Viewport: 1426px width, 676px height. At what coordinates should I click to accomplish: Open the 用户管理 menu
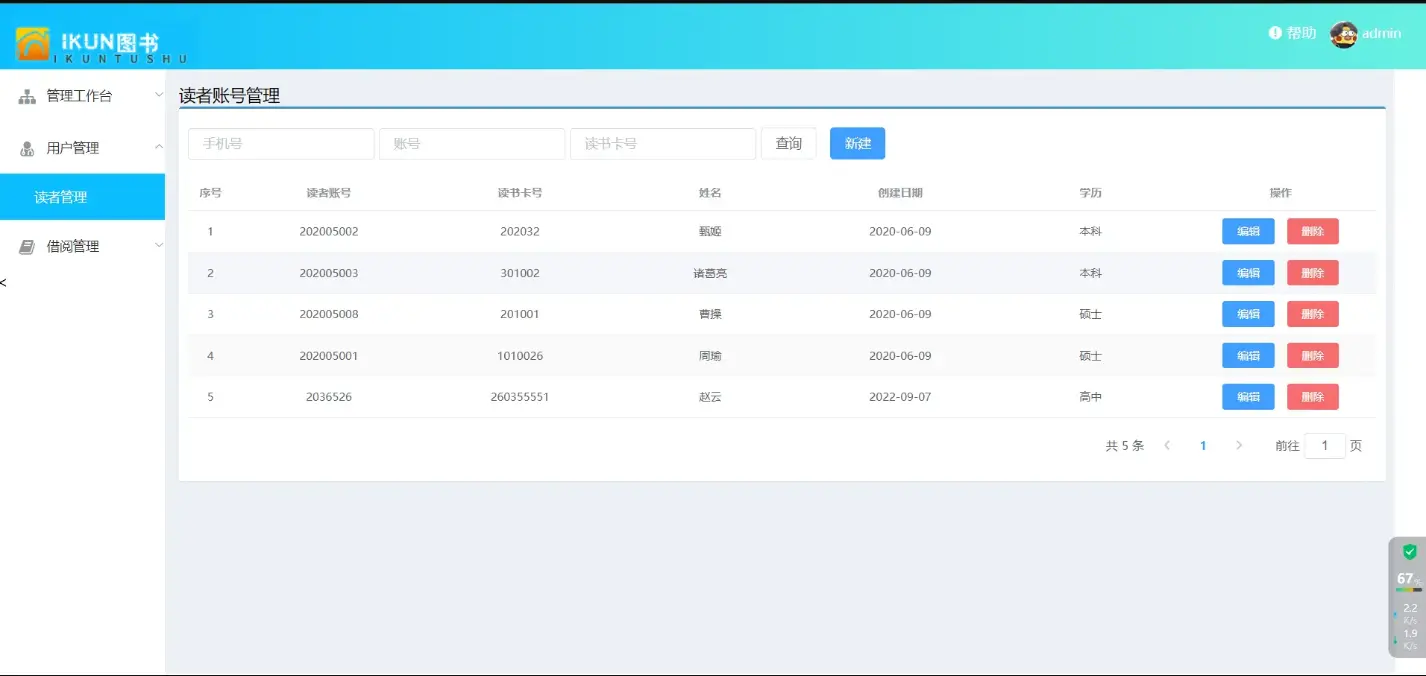(x=82, y=148)
